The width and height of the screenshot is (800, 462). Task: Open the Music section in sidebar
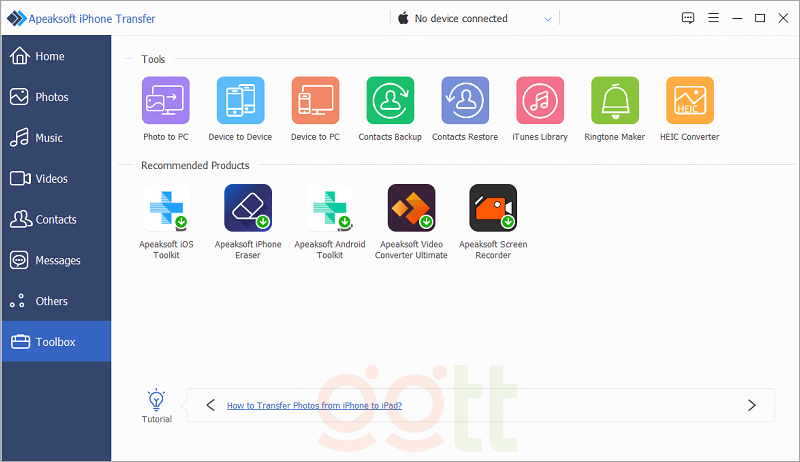tap(49, 138)
